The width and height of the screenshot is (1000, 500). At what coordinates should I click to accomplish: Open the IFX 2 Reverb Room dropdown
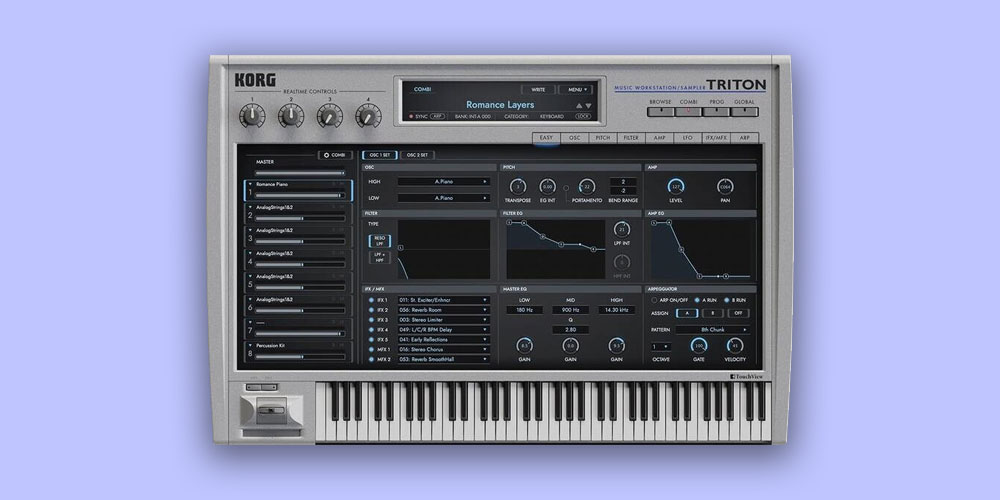coord(443,310)
